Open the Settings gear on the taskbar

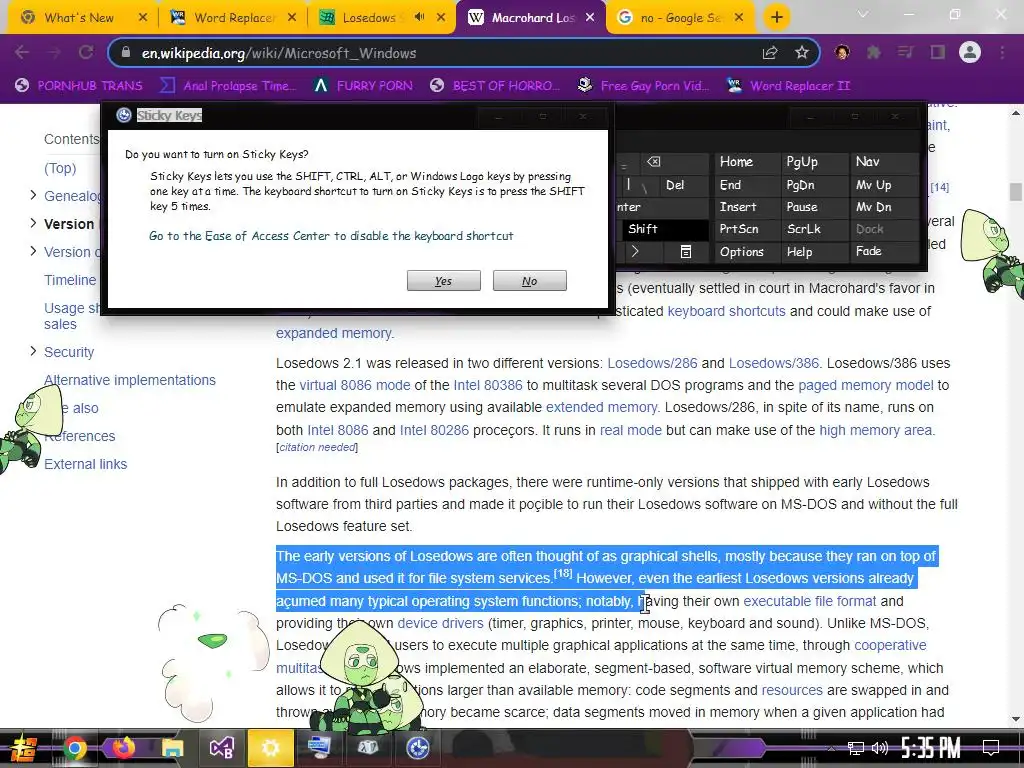[x=270, y=748]
